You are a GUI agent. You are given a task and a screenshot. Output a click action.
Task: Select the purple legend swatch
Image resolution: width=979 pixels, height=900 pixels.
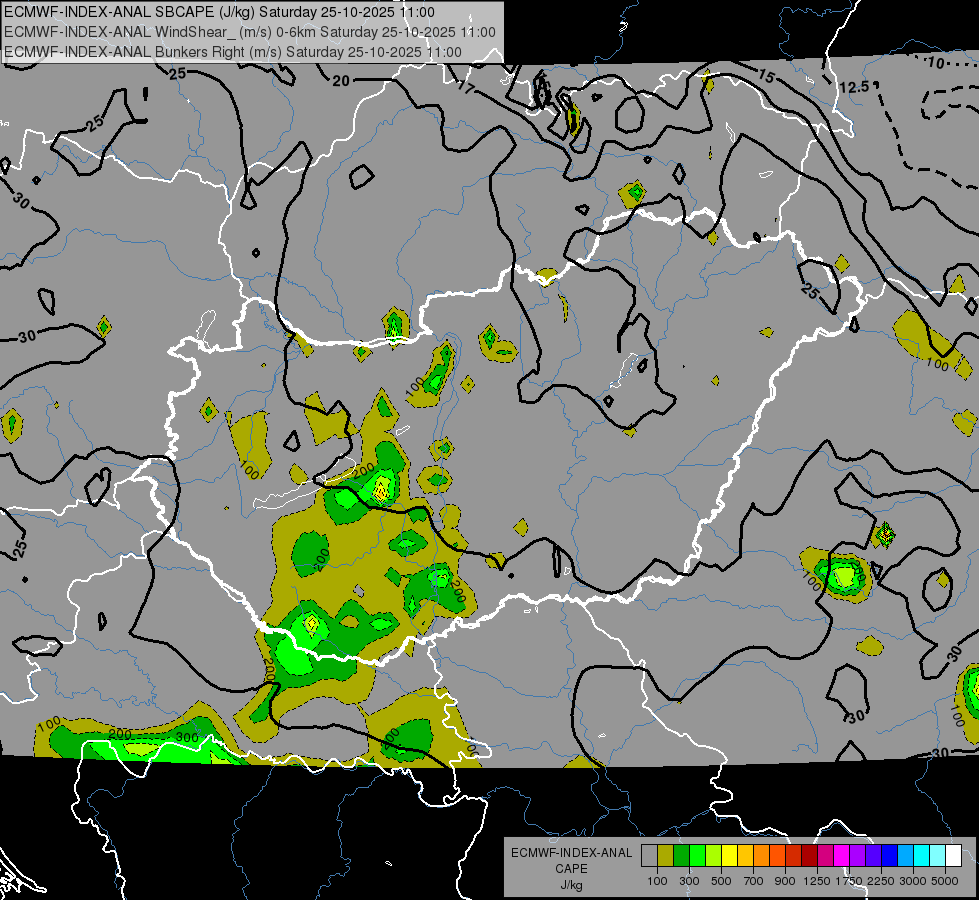(x=857, y=856)
